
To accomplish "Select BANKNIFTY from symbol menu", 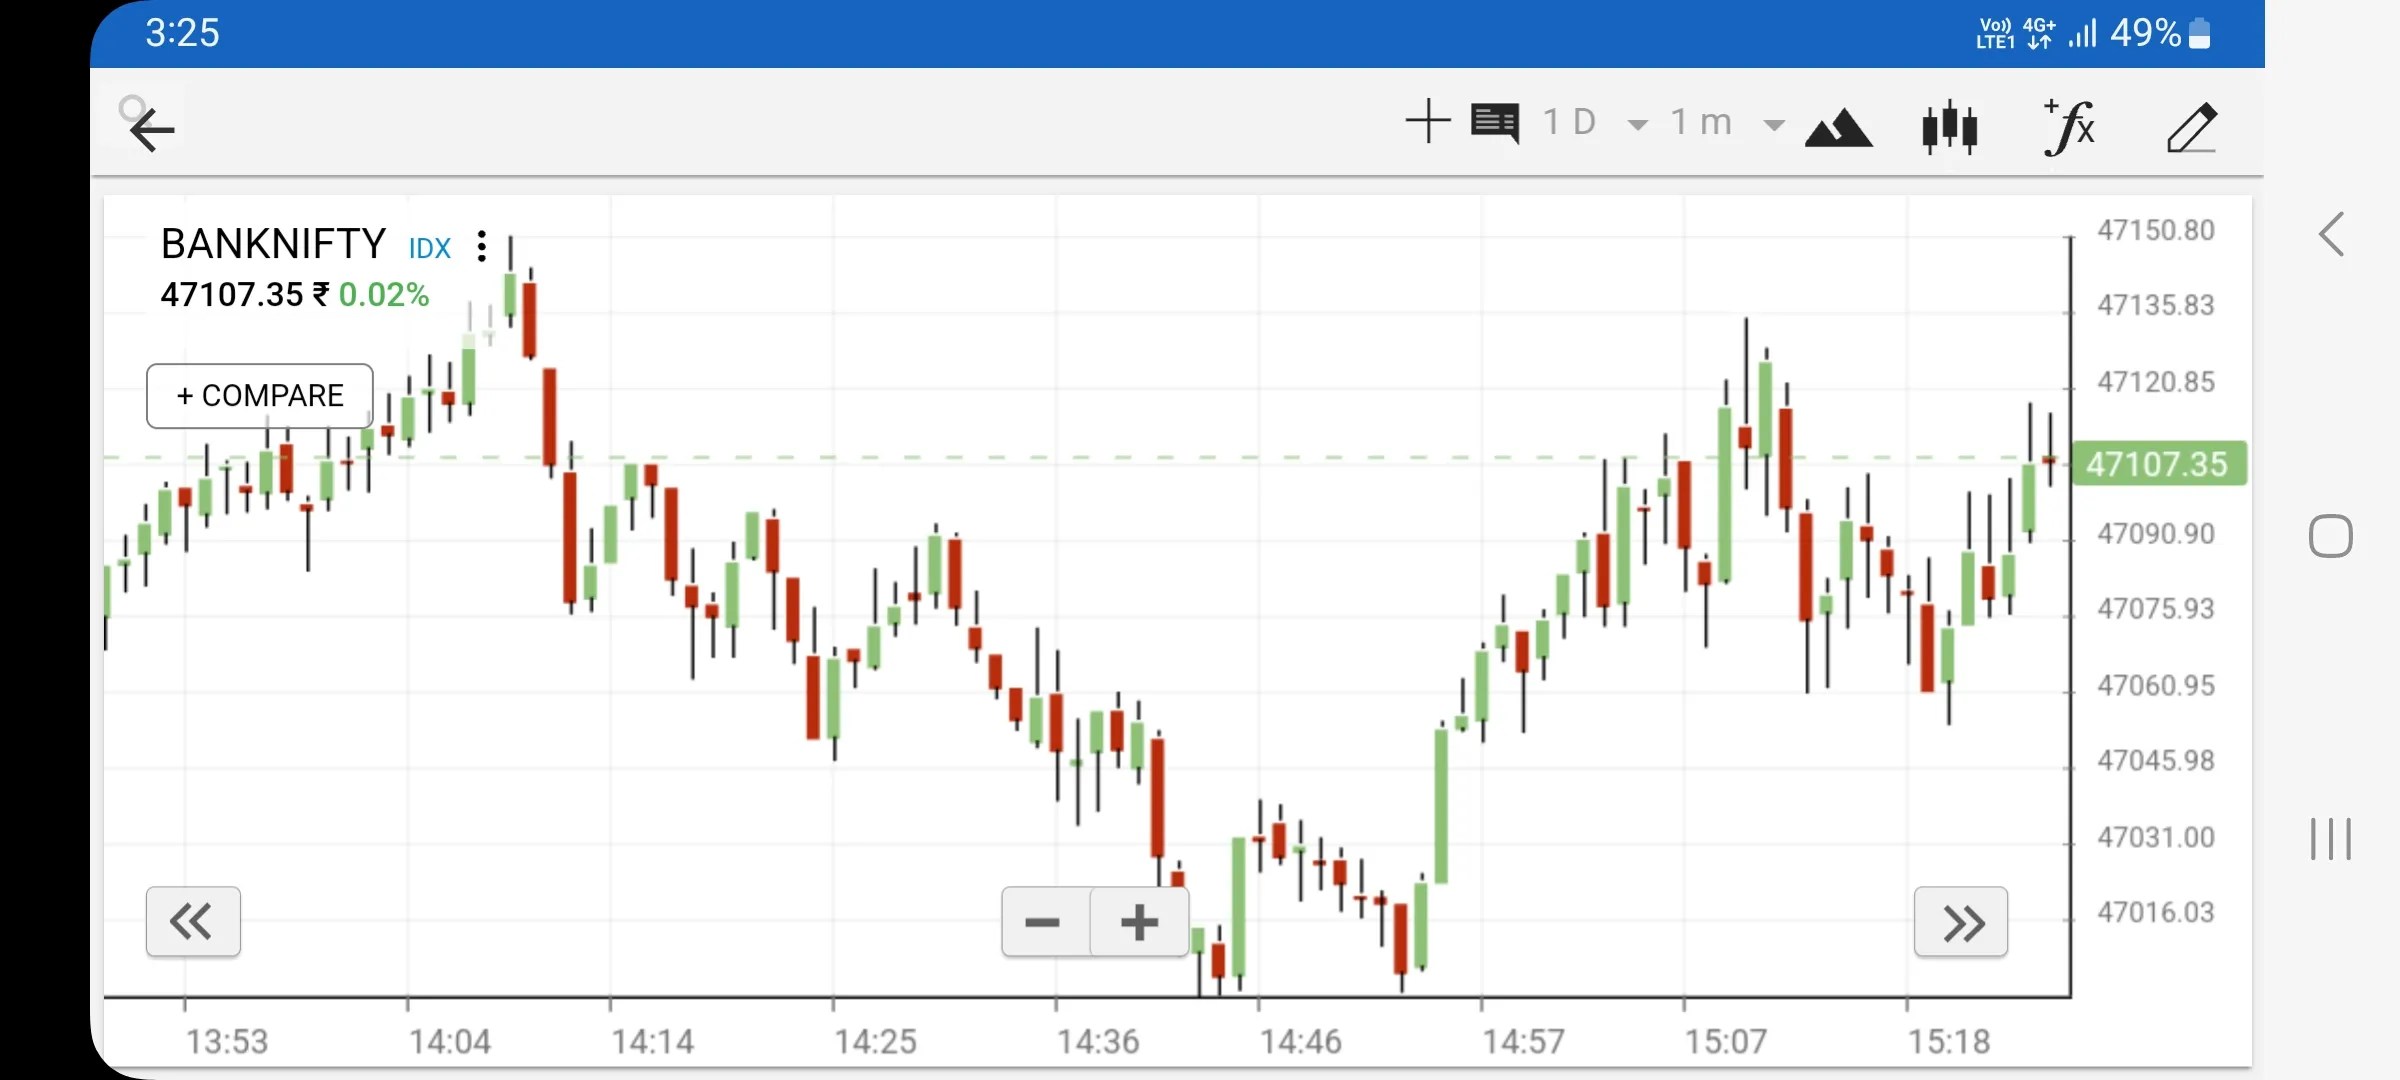I will (272, 242).
